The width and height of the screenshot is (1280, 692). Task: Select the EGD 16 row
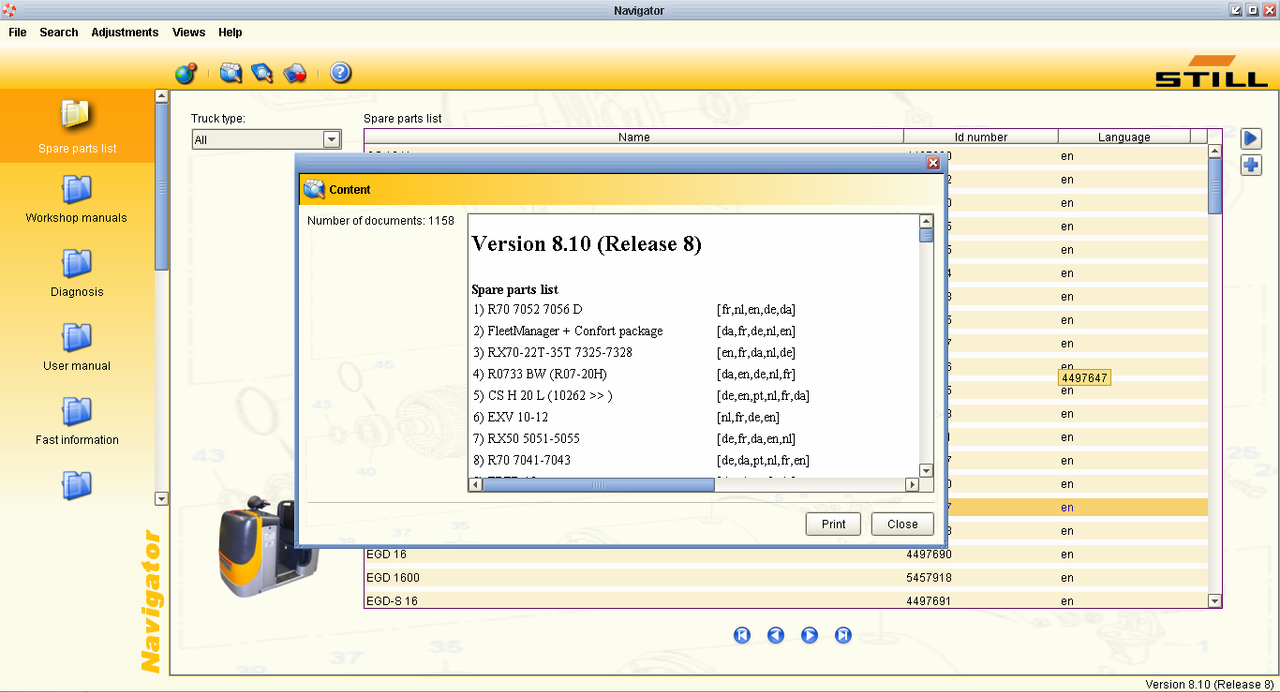(x=786, y=554)
